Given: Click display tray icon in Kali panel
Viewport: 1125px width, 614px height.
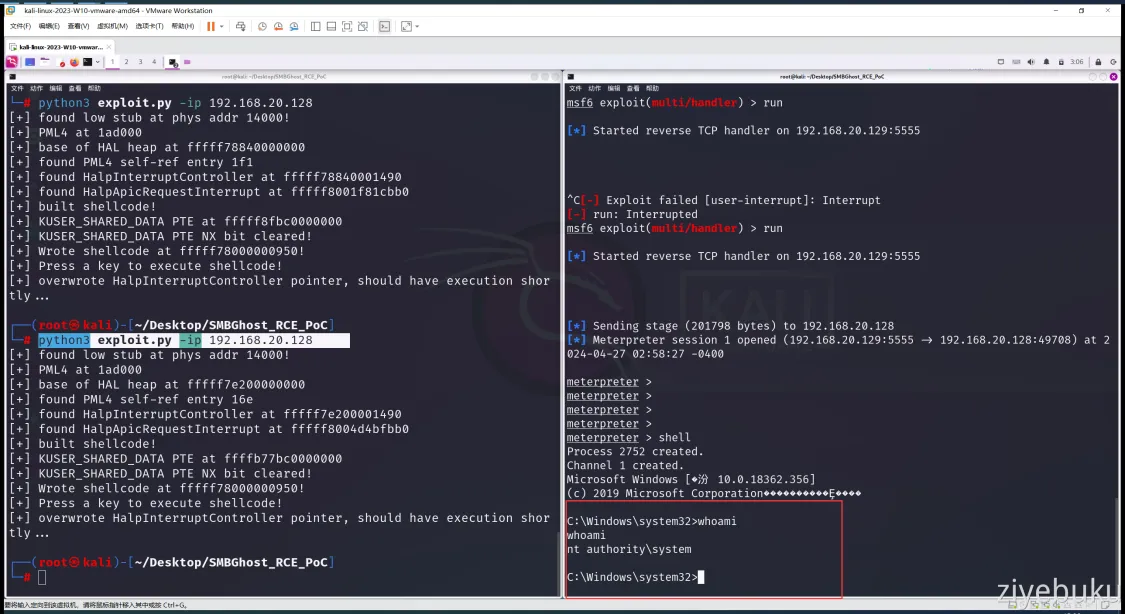Looking at the screenshot, I should click(x=1001, y=62).
